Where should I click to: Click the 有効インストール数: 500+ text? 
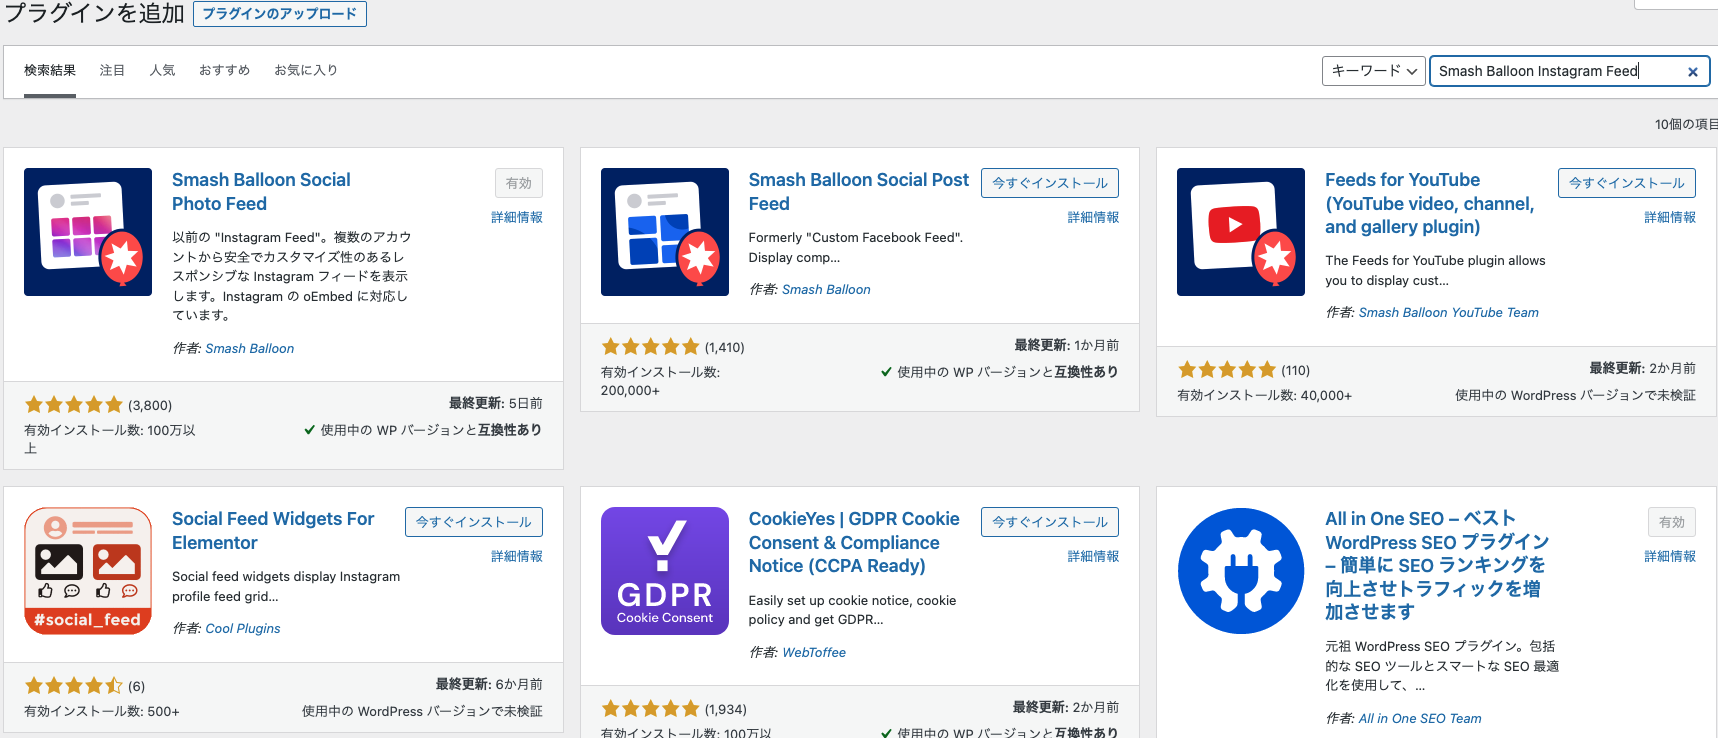pos(102,712)
